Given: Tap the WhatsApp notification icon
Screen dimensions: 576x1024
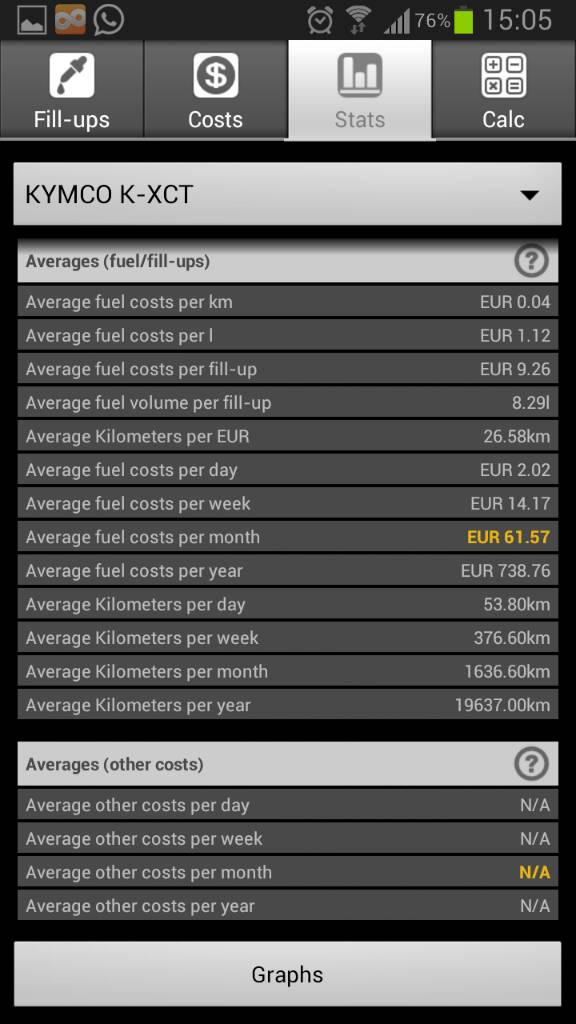Looking at the screenshot, I should click(x=108, y=20).
